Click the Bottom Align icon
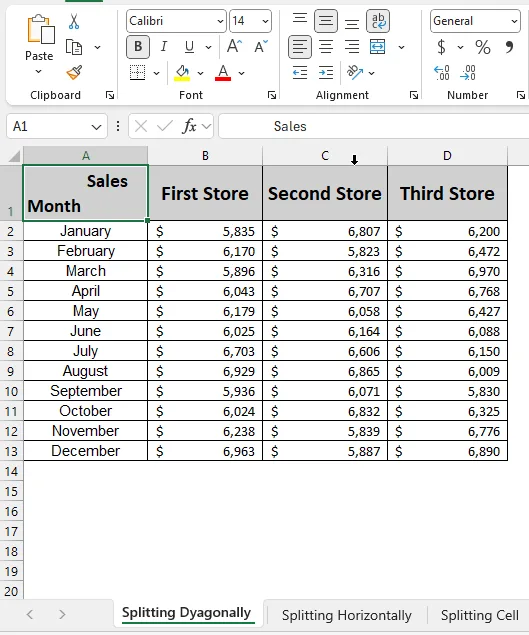Image resolution: width=529 pixels, height=635 pixels. click(352, 23)
